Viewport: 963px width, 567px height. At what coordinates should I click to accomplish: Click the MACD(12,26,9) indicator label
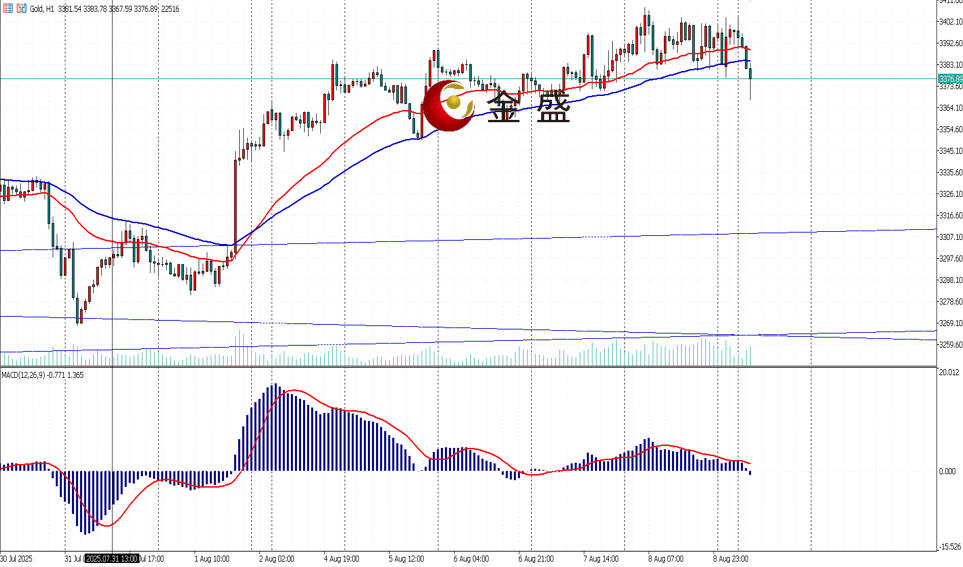[29, 375]
